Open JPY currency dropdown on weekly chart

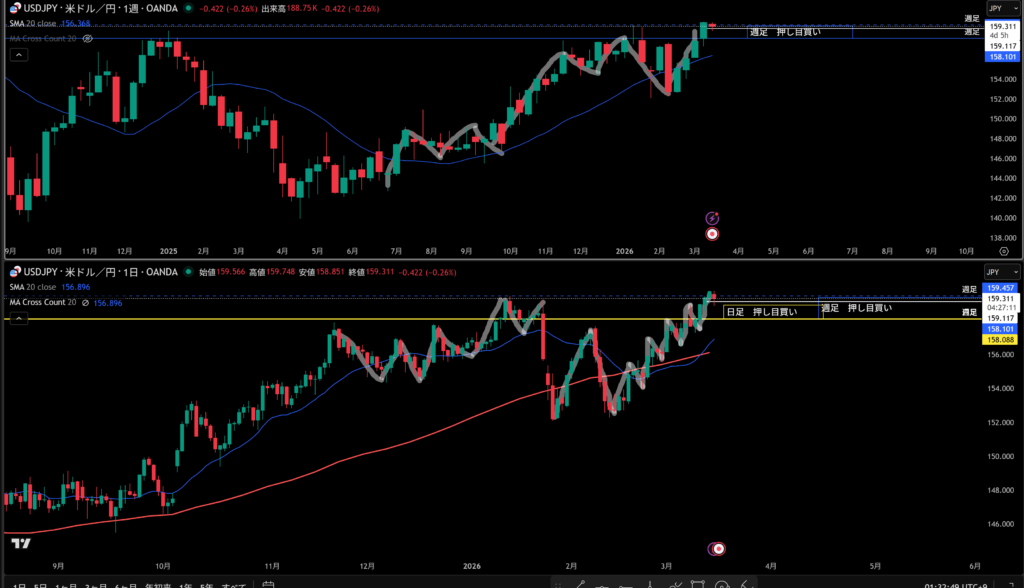(1001, 7)
